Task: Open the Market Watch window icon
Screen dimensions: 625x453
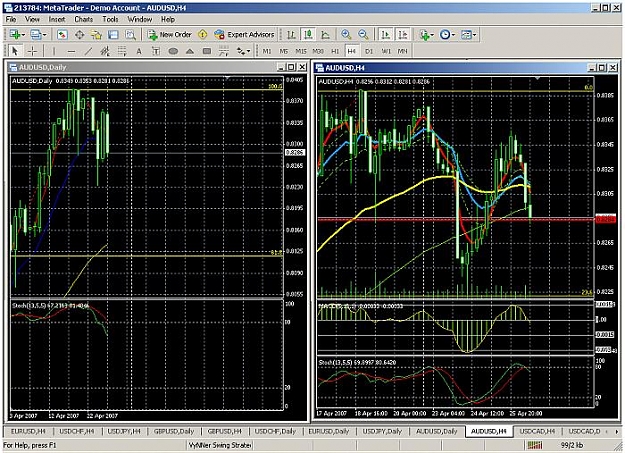Action: tap(62, 35)
